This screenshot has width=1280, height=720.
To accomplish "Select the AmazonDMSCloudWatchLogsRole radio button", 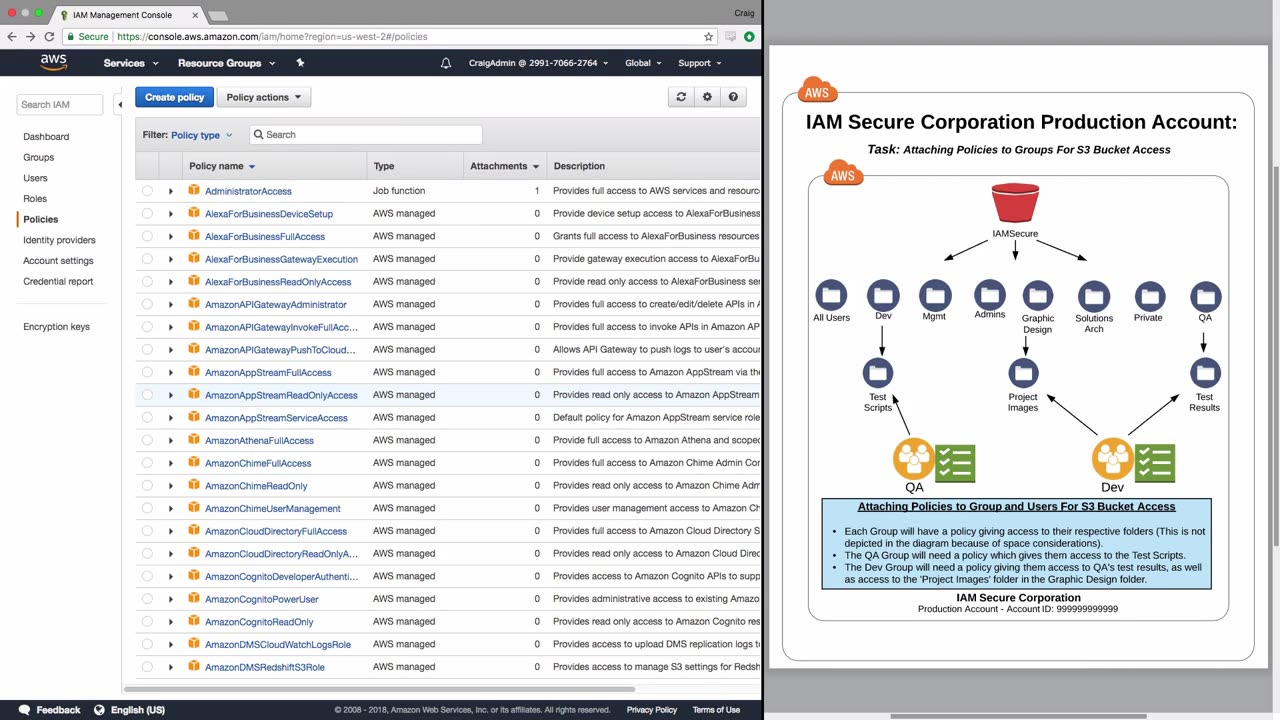I will [147, 645].
